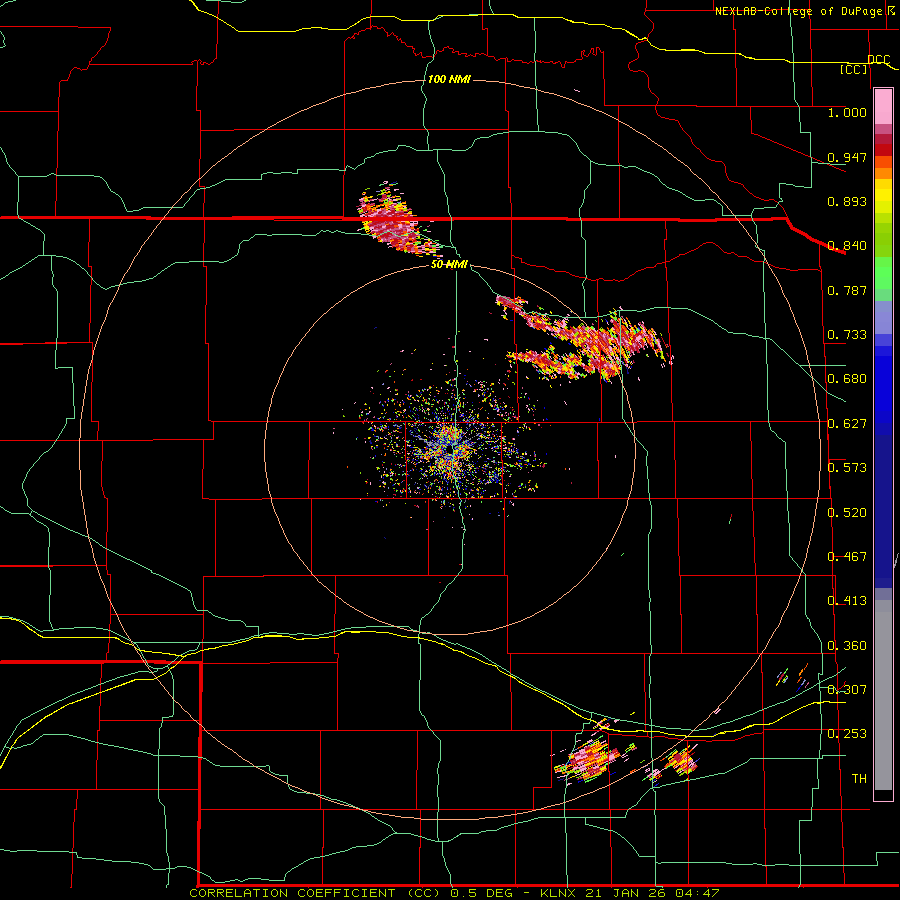The height and width of the screenshot is (900, 900).
Task: Click the 0.520 scale value
Action: coord(847,513)
